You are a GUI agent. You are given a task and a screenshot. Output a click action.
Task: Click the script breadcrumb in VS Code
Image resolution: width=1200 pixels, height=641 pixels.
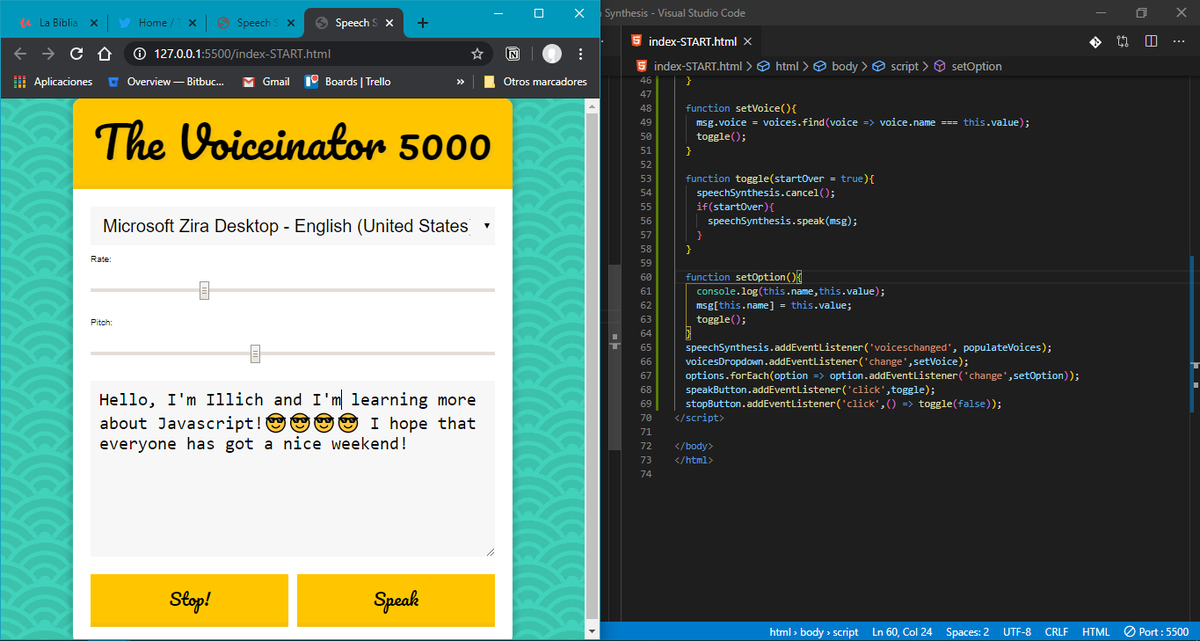(896, 66)
